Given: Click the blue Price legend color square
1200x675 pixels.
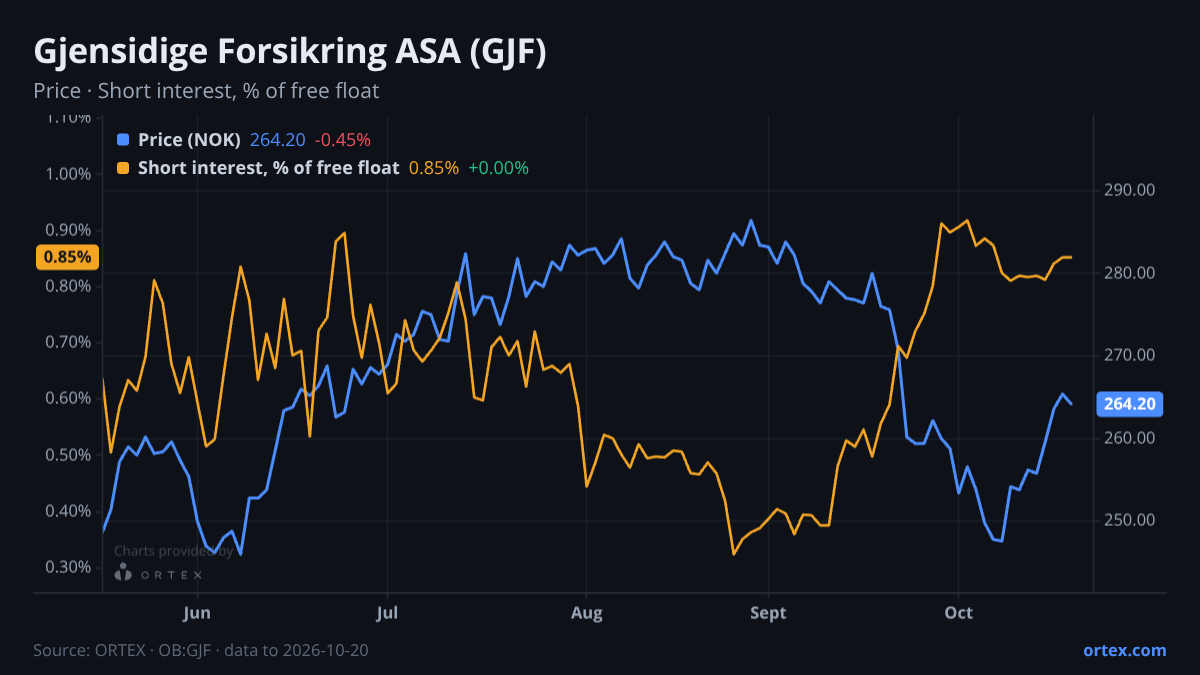Looking at the screenshot, I should [x=124, y=140].
